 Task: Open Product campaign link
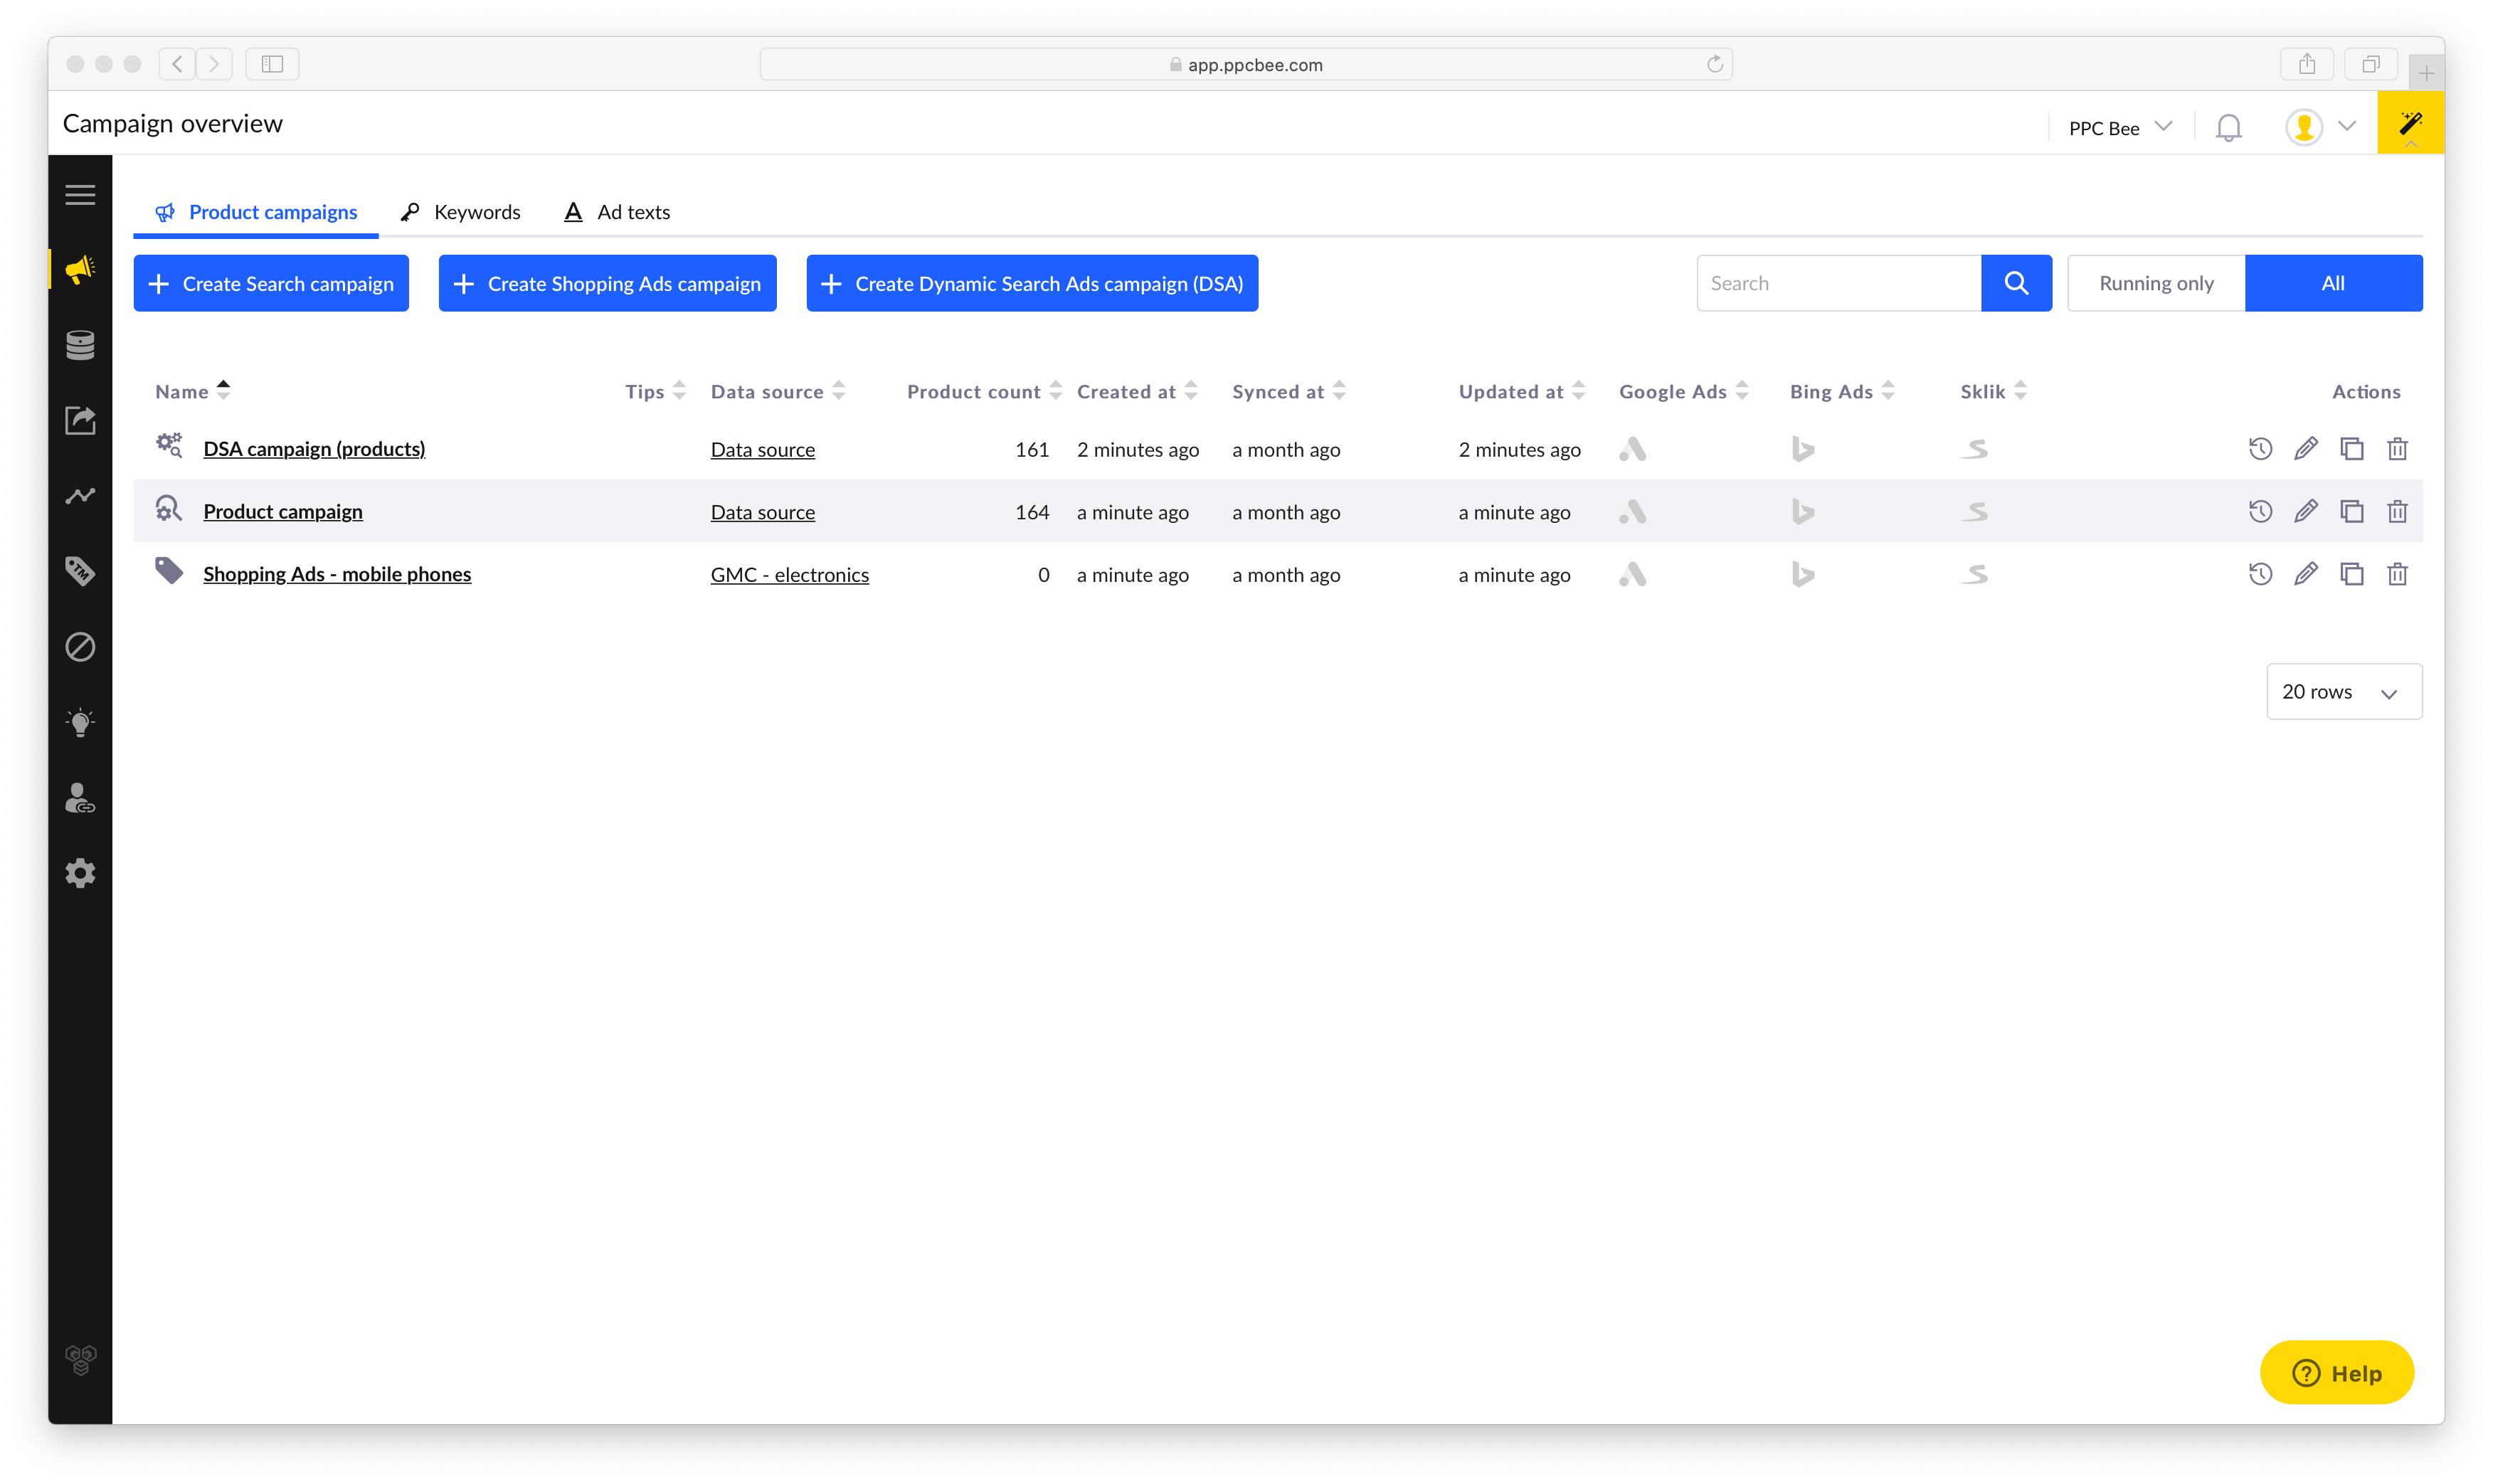pos(283,512)
